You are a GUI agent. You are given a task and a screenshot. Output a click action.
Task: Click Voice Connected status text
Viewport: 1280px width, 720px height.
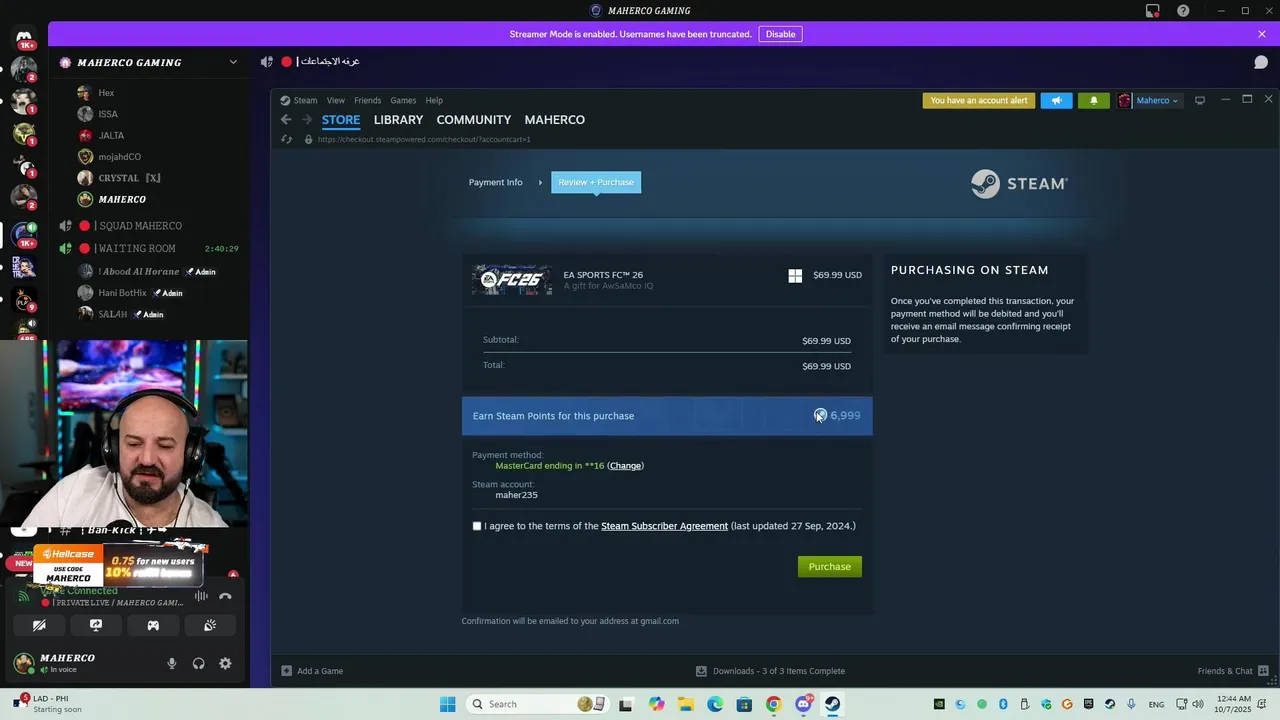point(80,591)
